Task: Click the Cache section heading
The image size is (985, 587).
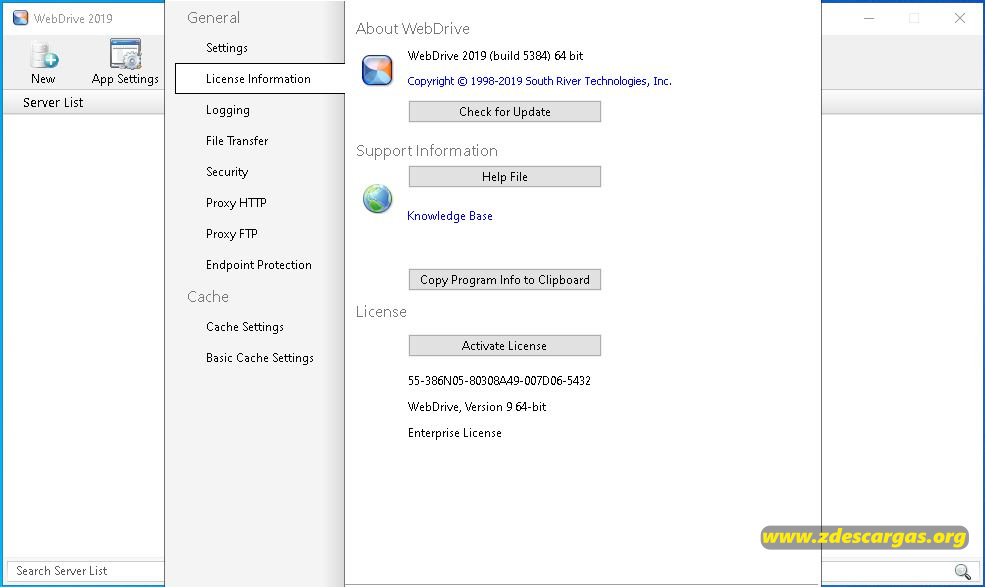Action: 208,297
